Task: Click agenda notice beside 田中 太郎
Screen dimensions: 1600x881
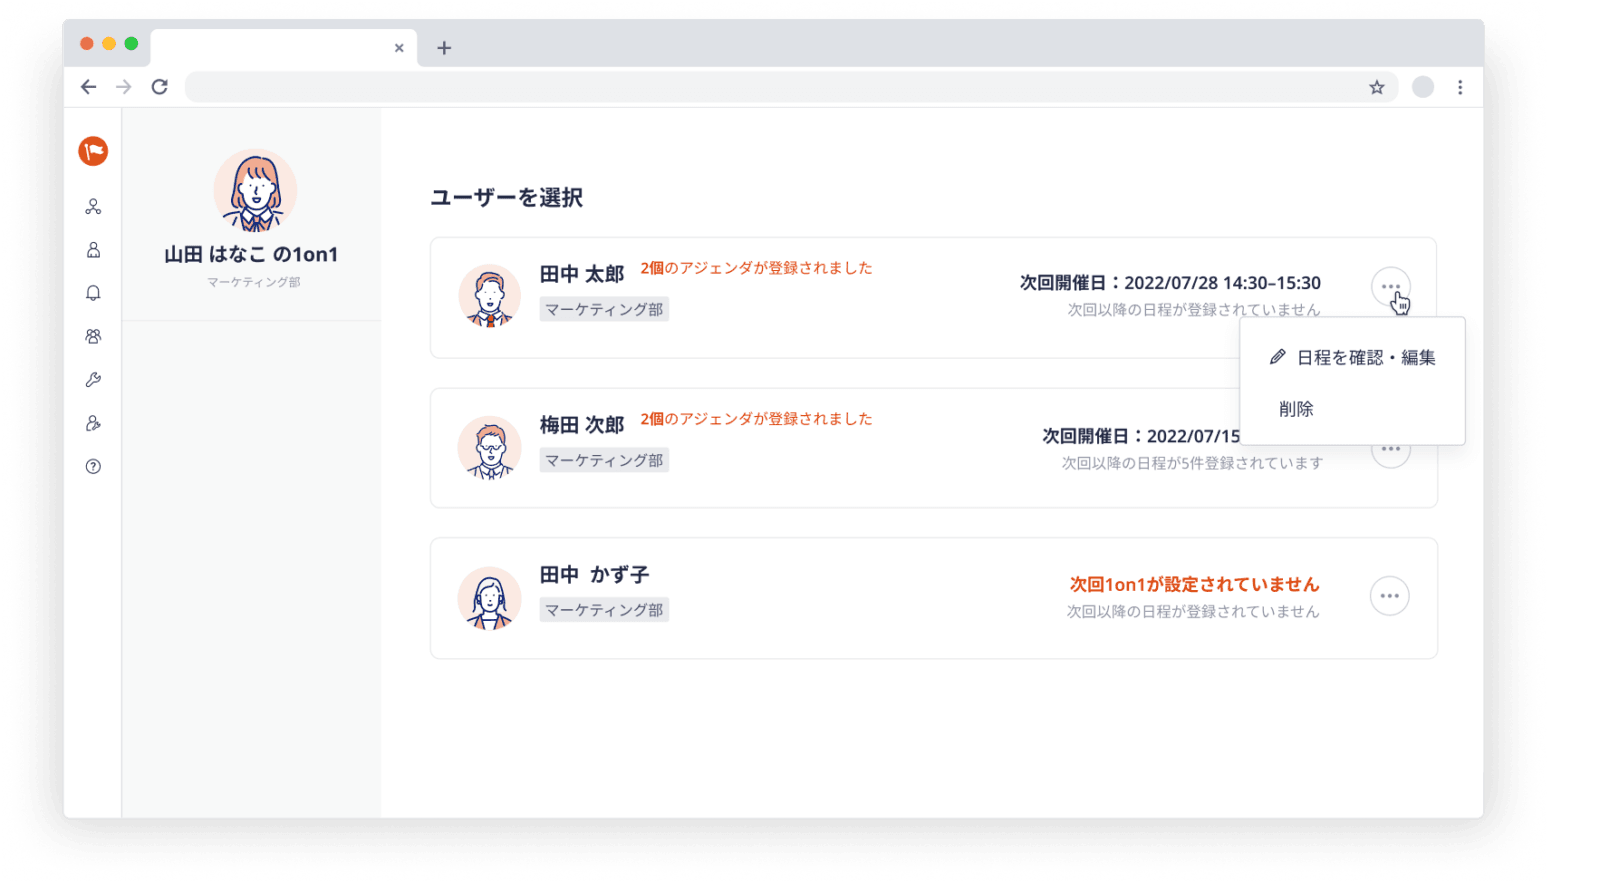Action: (x=756, y=268)
